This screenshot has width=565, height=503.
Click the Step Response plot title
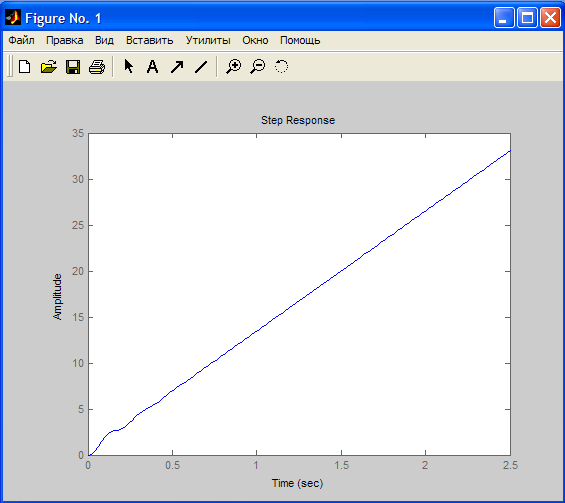[x=298, y=120]
